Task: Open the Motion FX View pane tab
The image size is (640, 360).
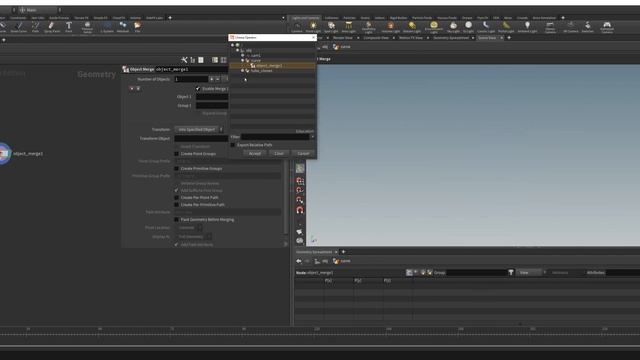Action: [x=411, y=38]
